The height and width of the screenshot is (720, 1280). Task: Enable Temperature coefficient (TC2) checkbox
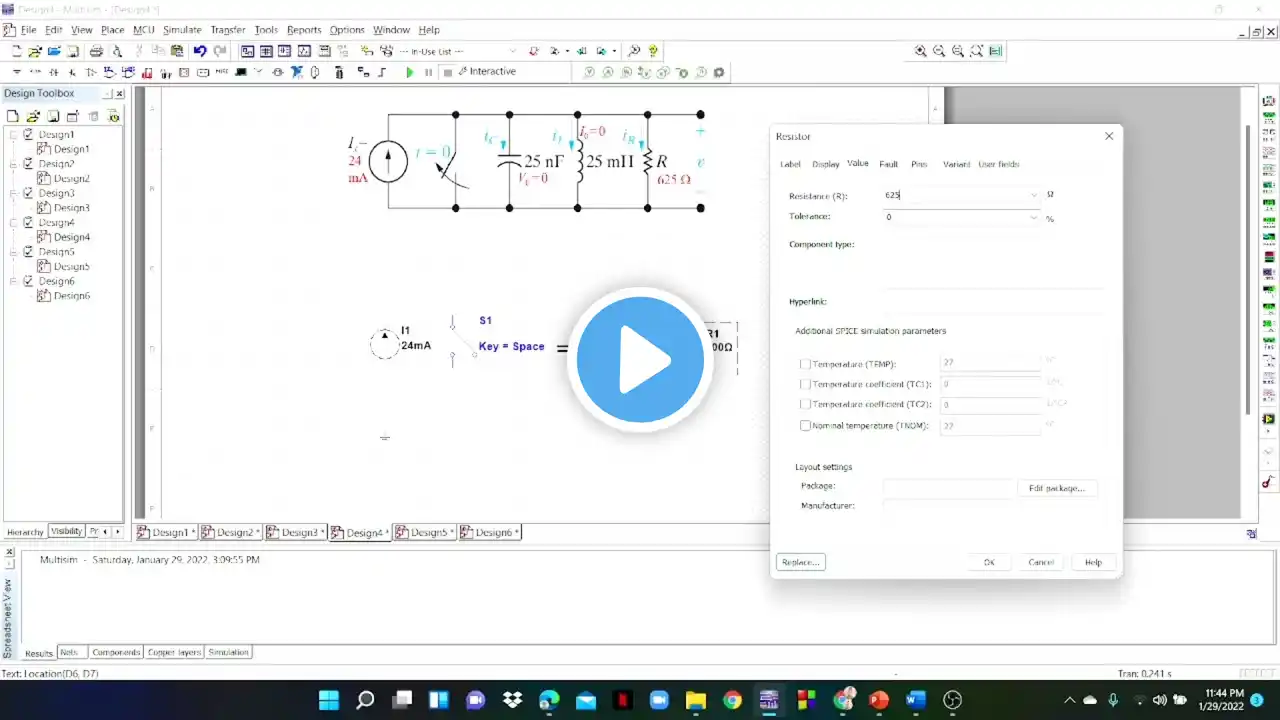[x=806, y=405]
